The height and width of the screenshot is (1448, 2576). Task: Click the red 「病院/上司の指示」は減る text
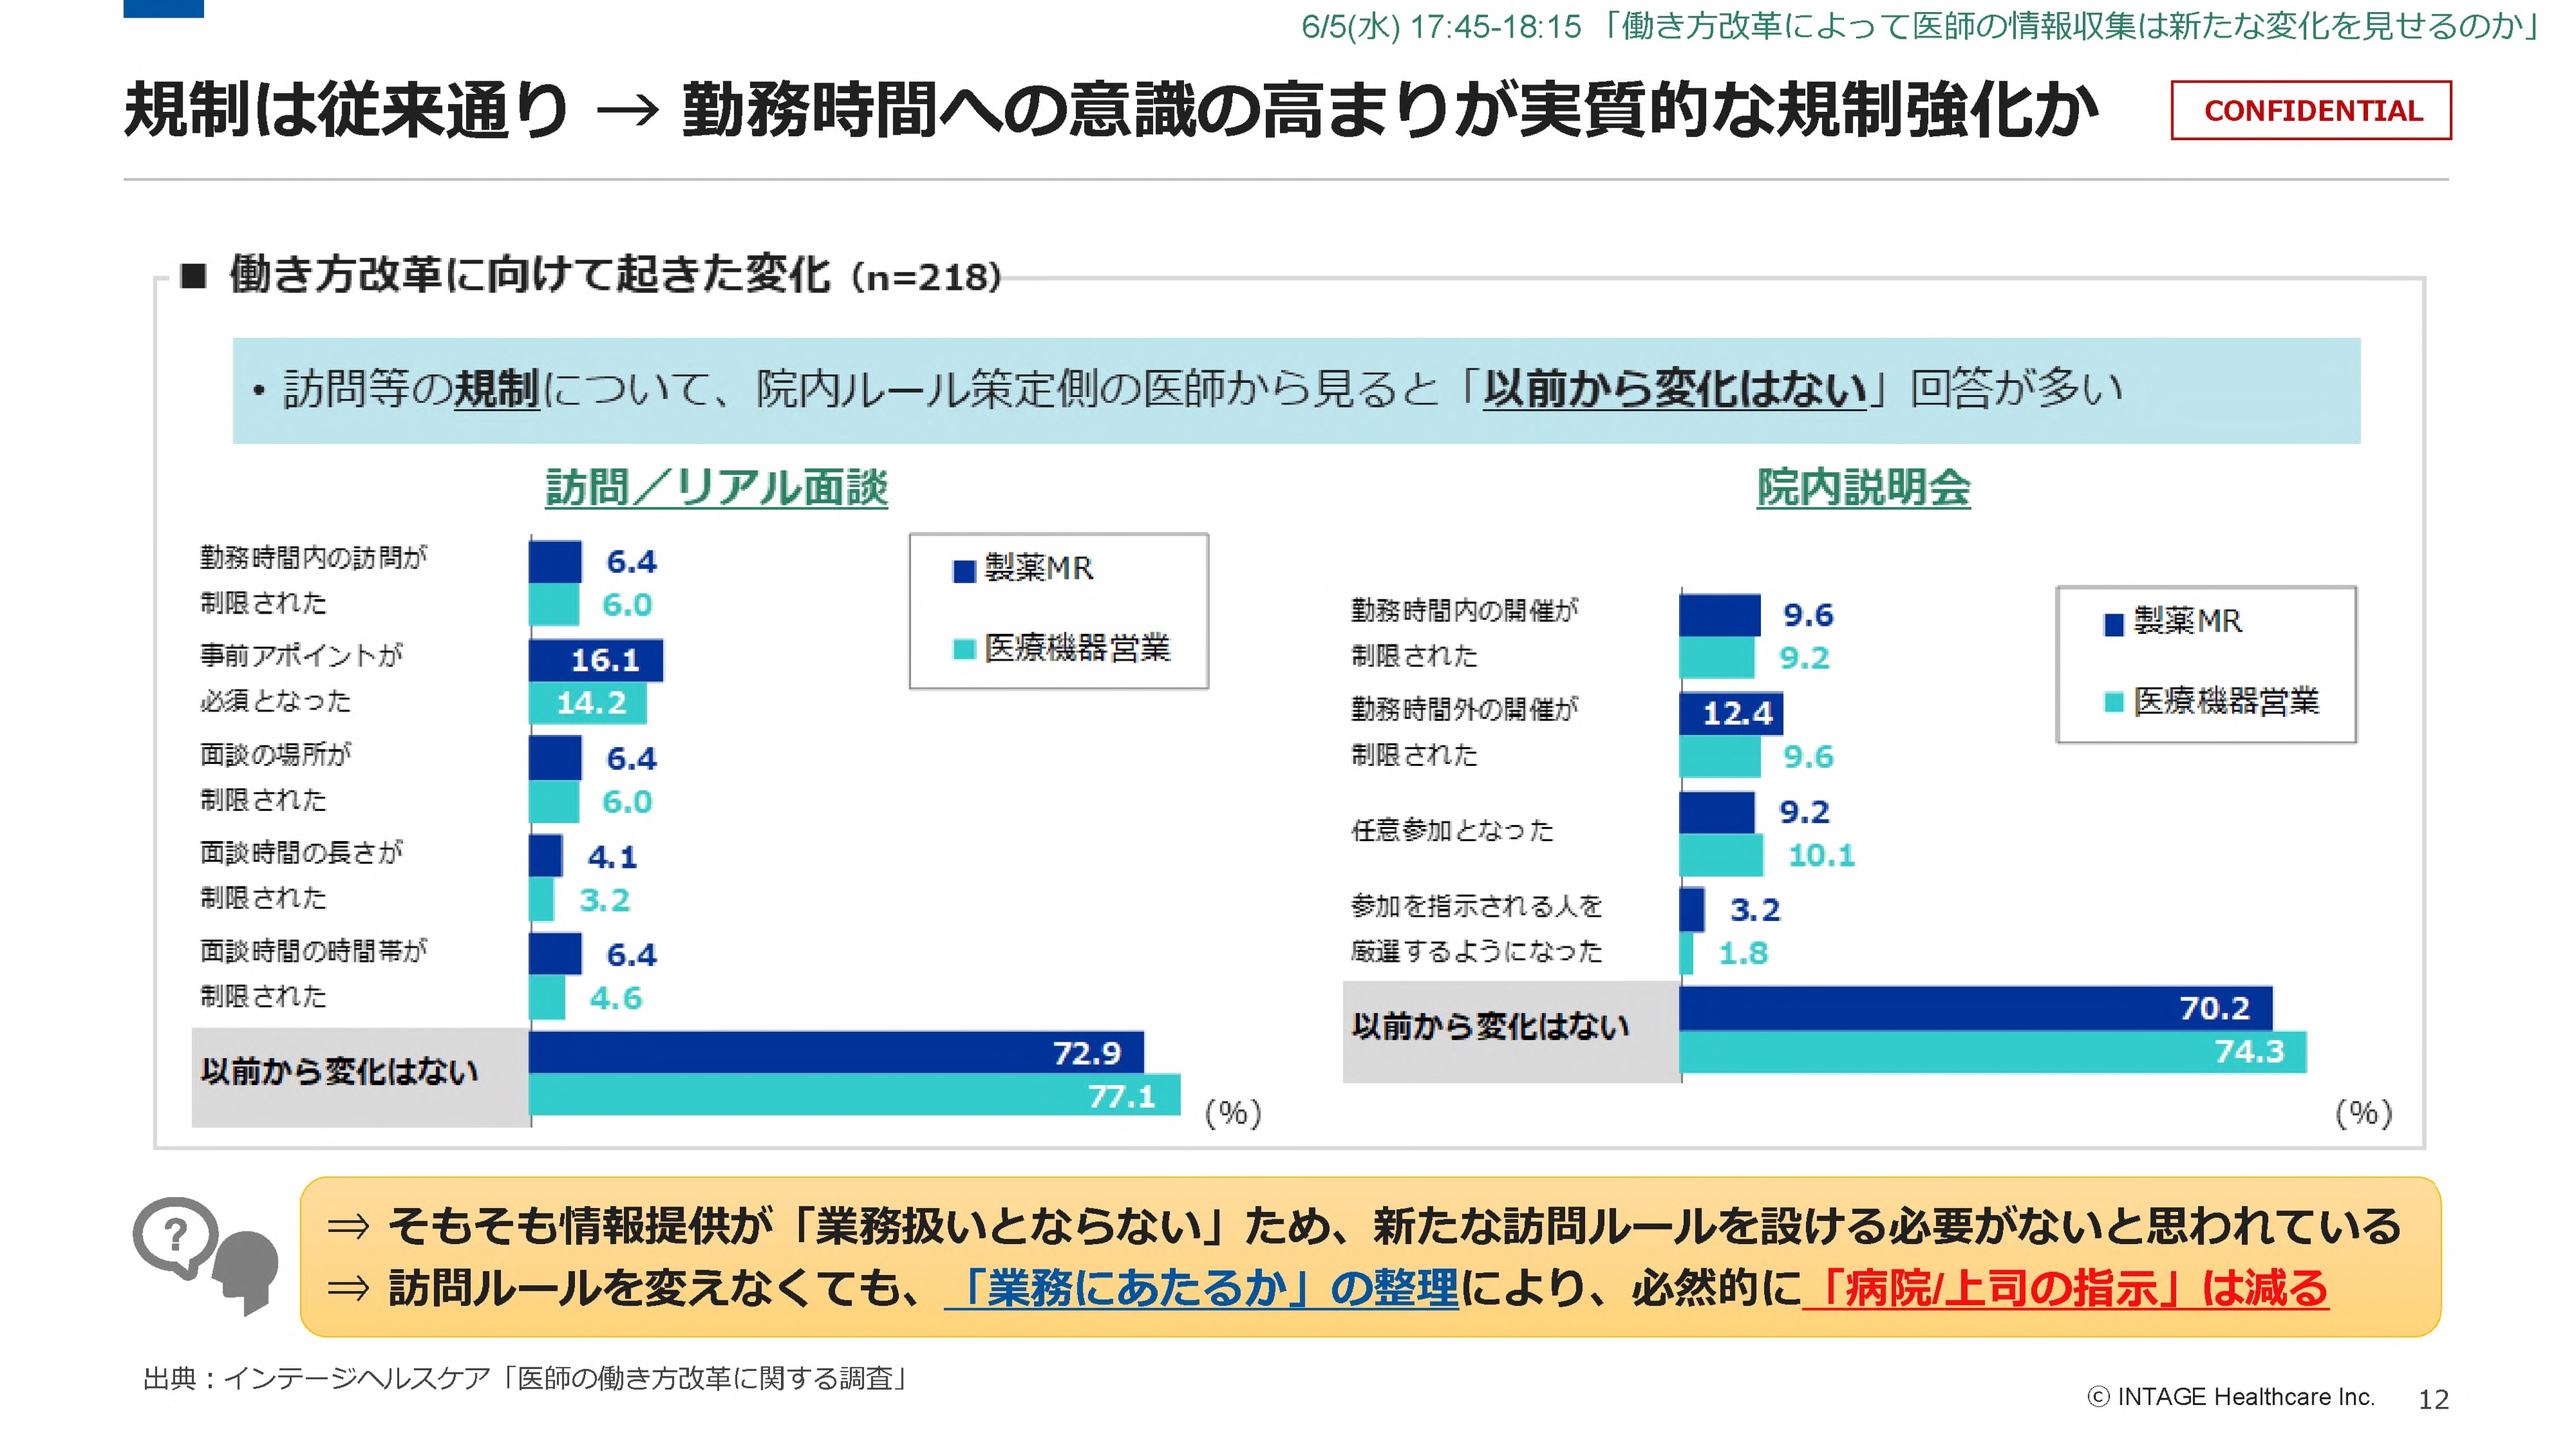[2066, 1288]
